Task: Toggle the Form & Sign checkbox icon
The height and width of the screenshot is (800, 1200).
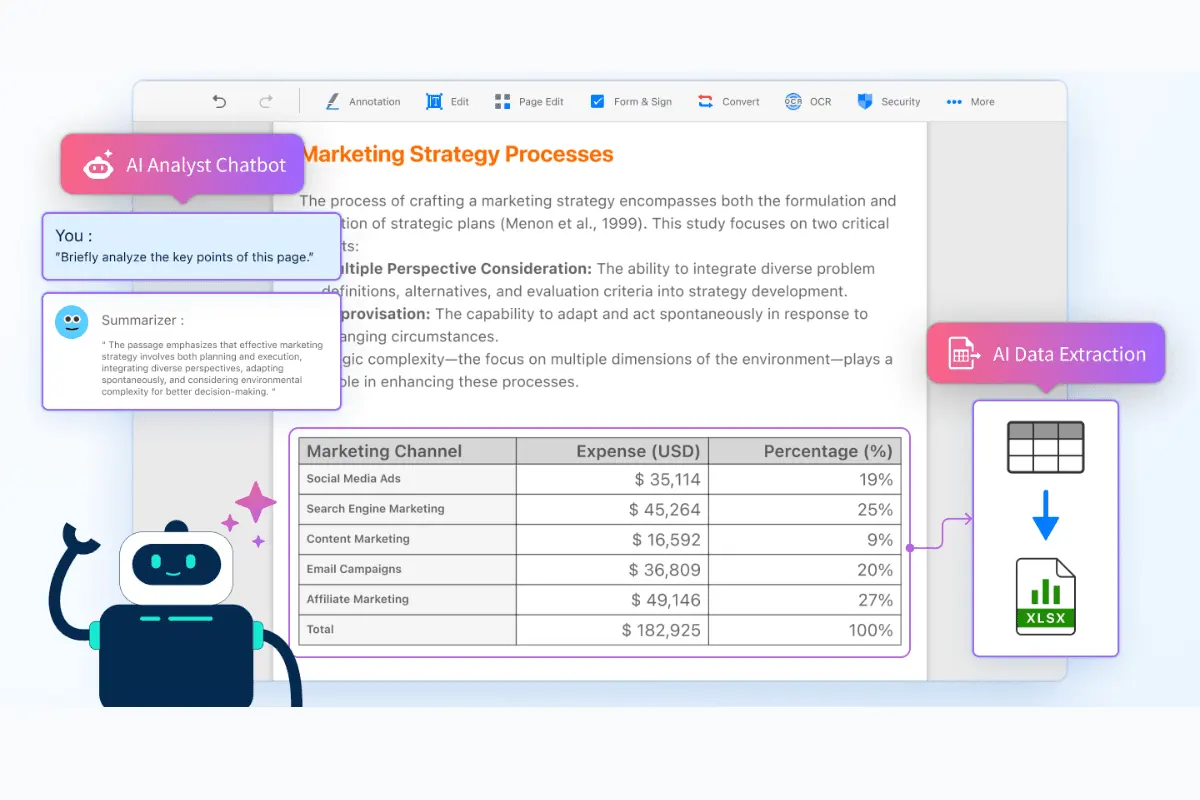Action: pyautogui.click(x=597, y=101)
